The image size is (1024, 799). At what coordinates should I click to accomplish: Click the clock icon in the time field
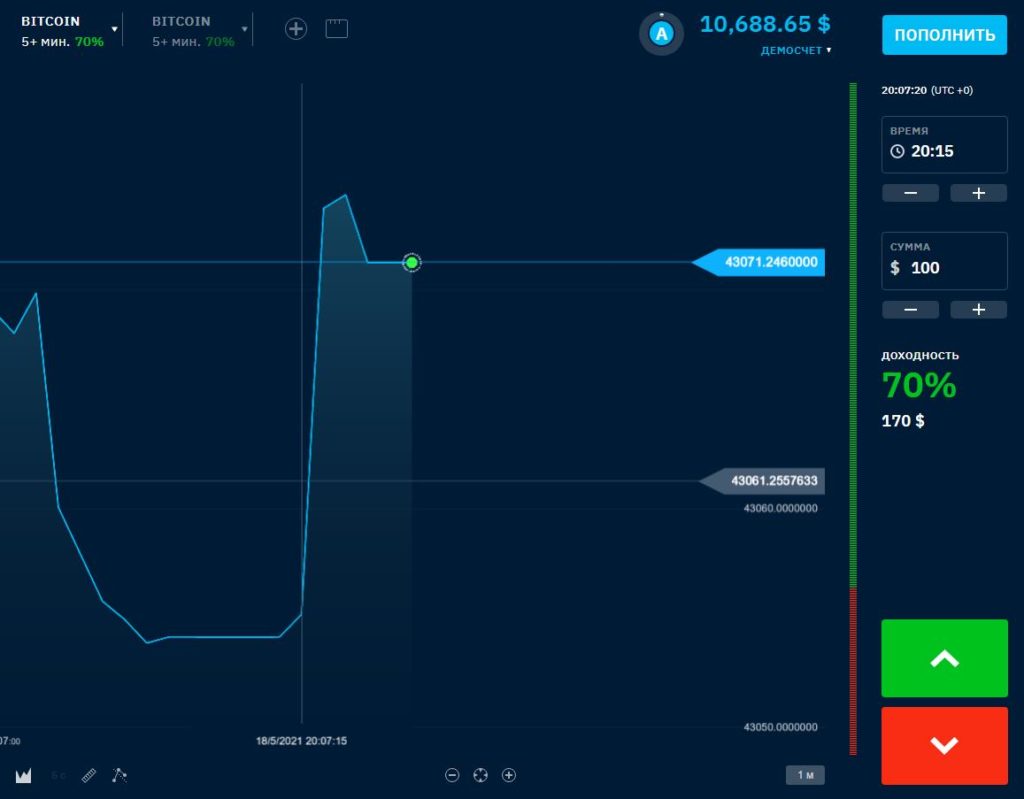click(x=897, y=152)
